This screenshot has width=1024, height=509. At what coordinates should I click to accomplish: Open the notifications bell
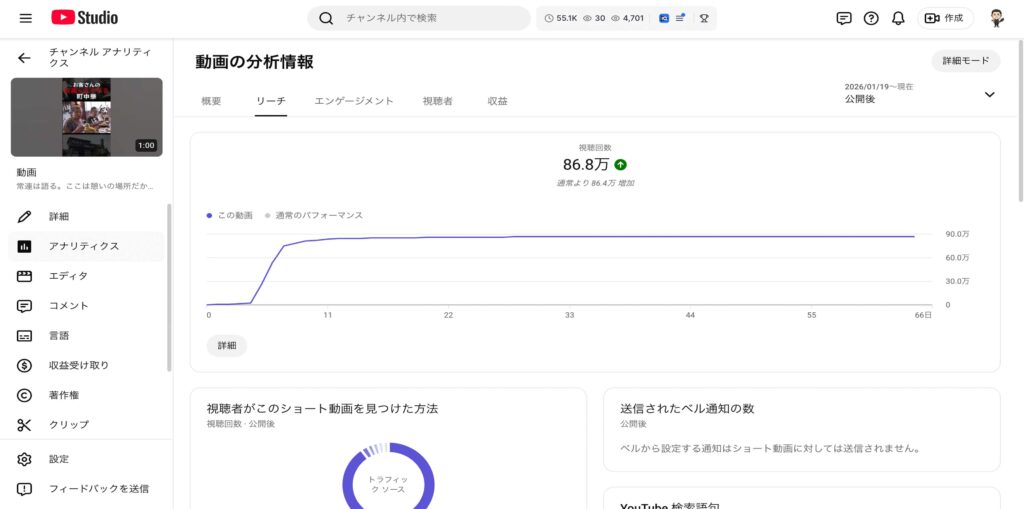pyautogui.click(x=898, y=18)
